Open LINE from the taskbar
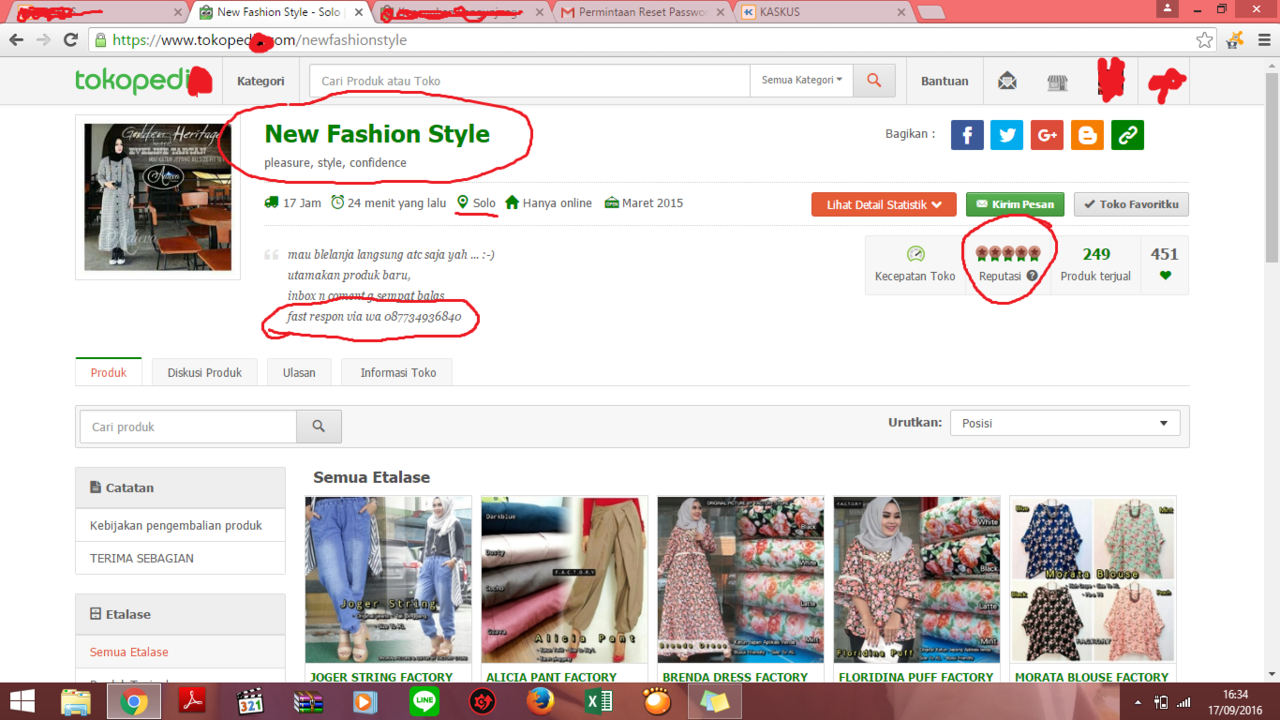The height and width of the screenshot is (720, 1280). point(424,702)
